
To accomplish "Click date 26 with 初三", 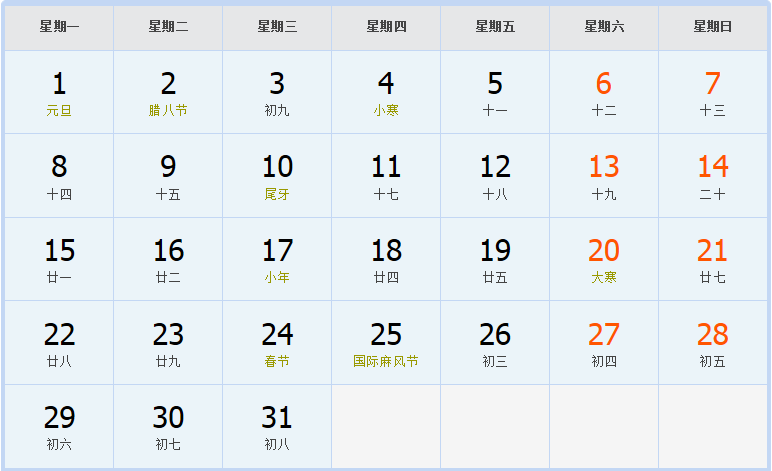I will pyautogui.click(x=495, y=343).
